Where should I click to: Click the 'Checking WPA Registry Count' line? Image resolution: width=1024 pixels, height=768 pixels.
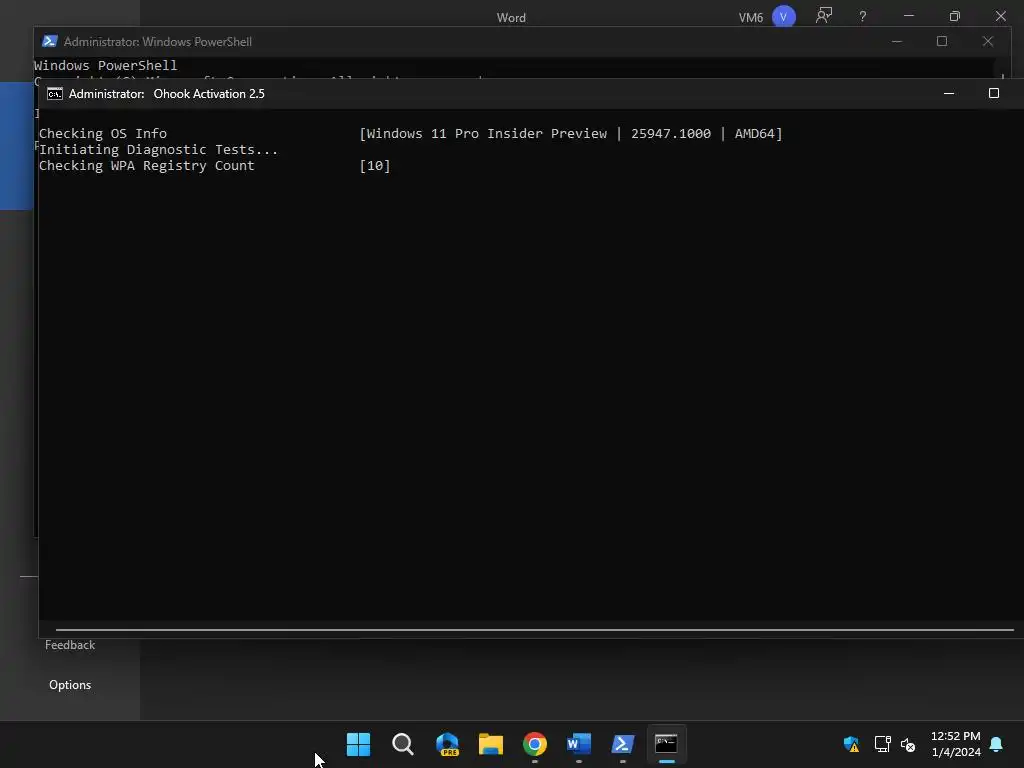[146, 166]
